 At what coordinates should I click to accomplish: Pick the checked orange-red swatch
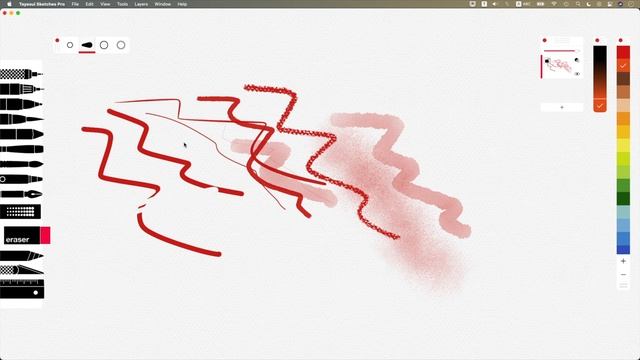(623, 65)
